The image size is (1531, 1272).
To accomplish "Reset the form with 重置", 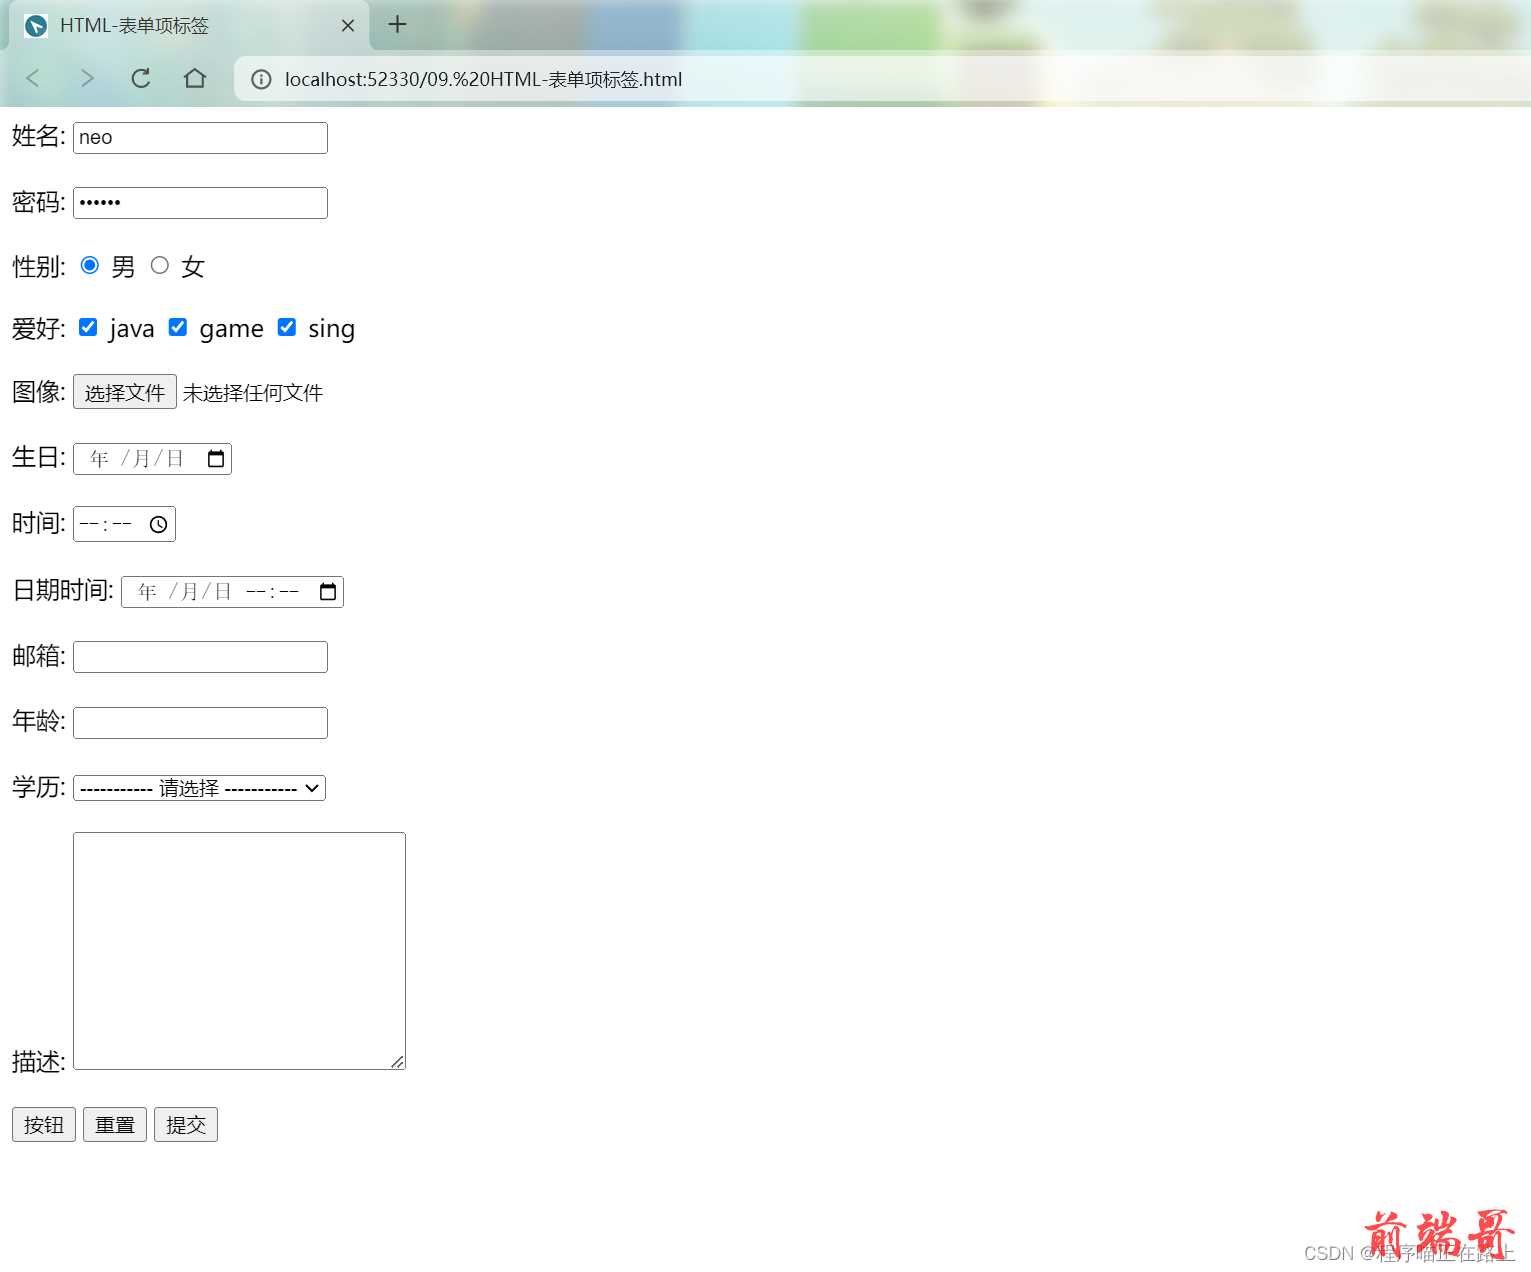I will tap(115, 1125).
